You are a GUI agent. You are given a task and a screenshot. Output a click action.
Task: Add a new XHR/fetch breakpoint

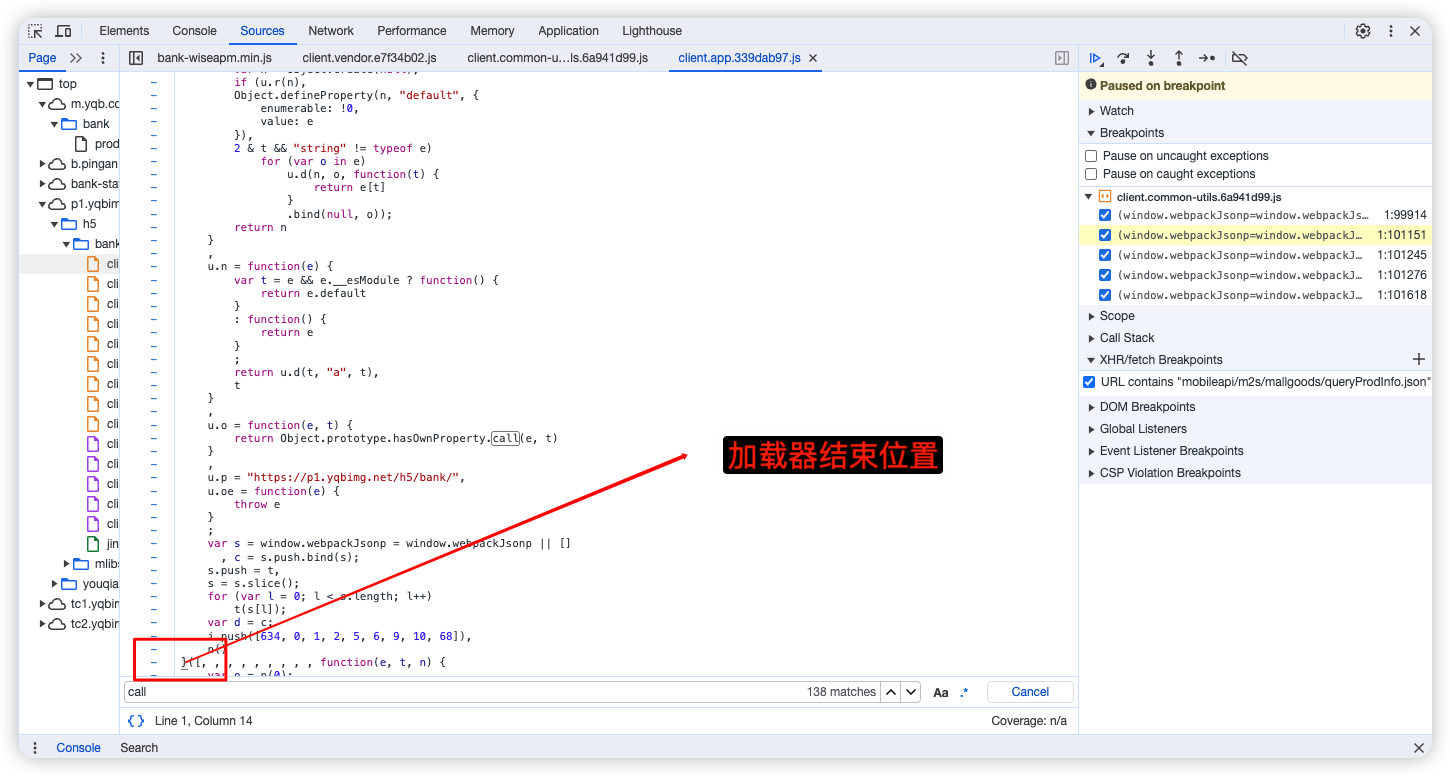[1418, 359]
